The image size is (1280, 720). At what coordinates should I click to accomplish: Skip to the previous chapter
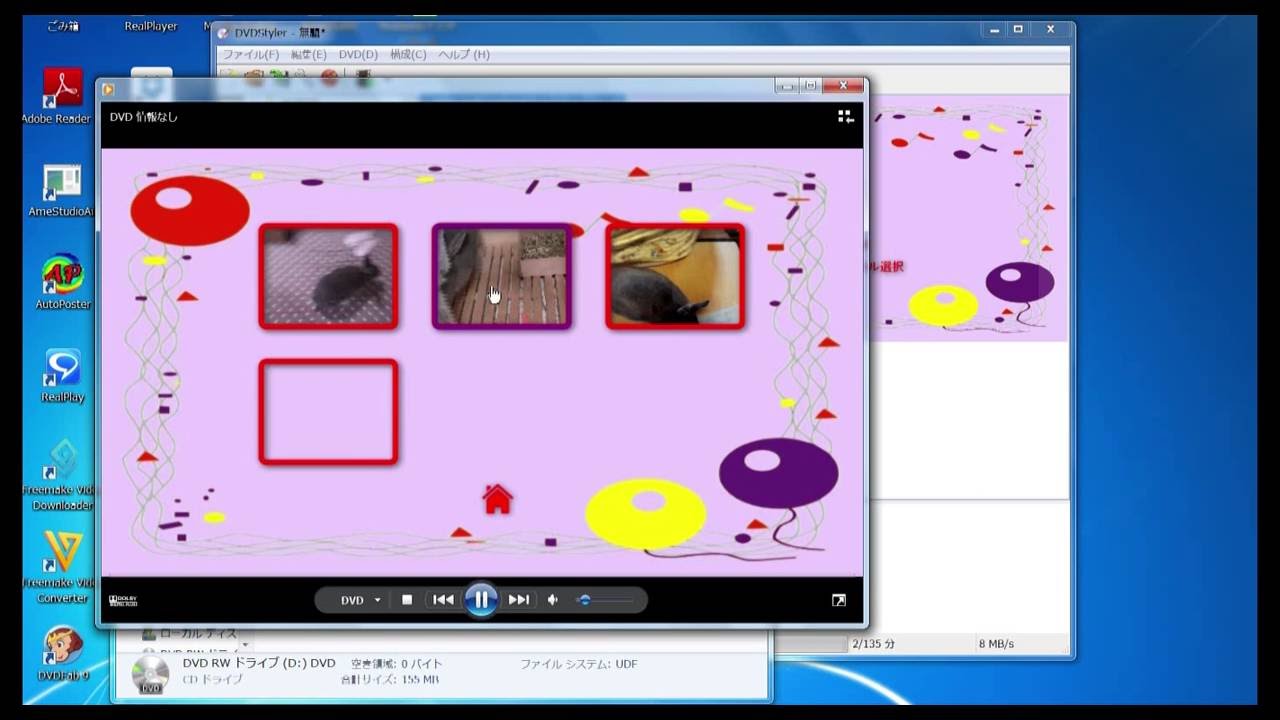coord(443,600)
